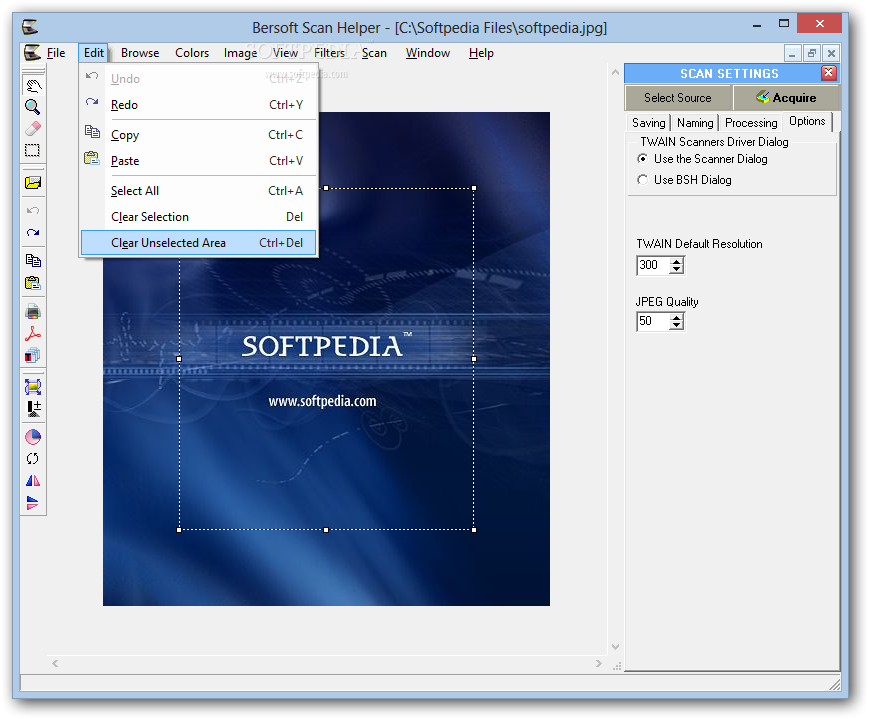The width and height of the screenshot is (869, 719).
Task: Click the flip horizontal triangles icon
Action: [33, 481]
